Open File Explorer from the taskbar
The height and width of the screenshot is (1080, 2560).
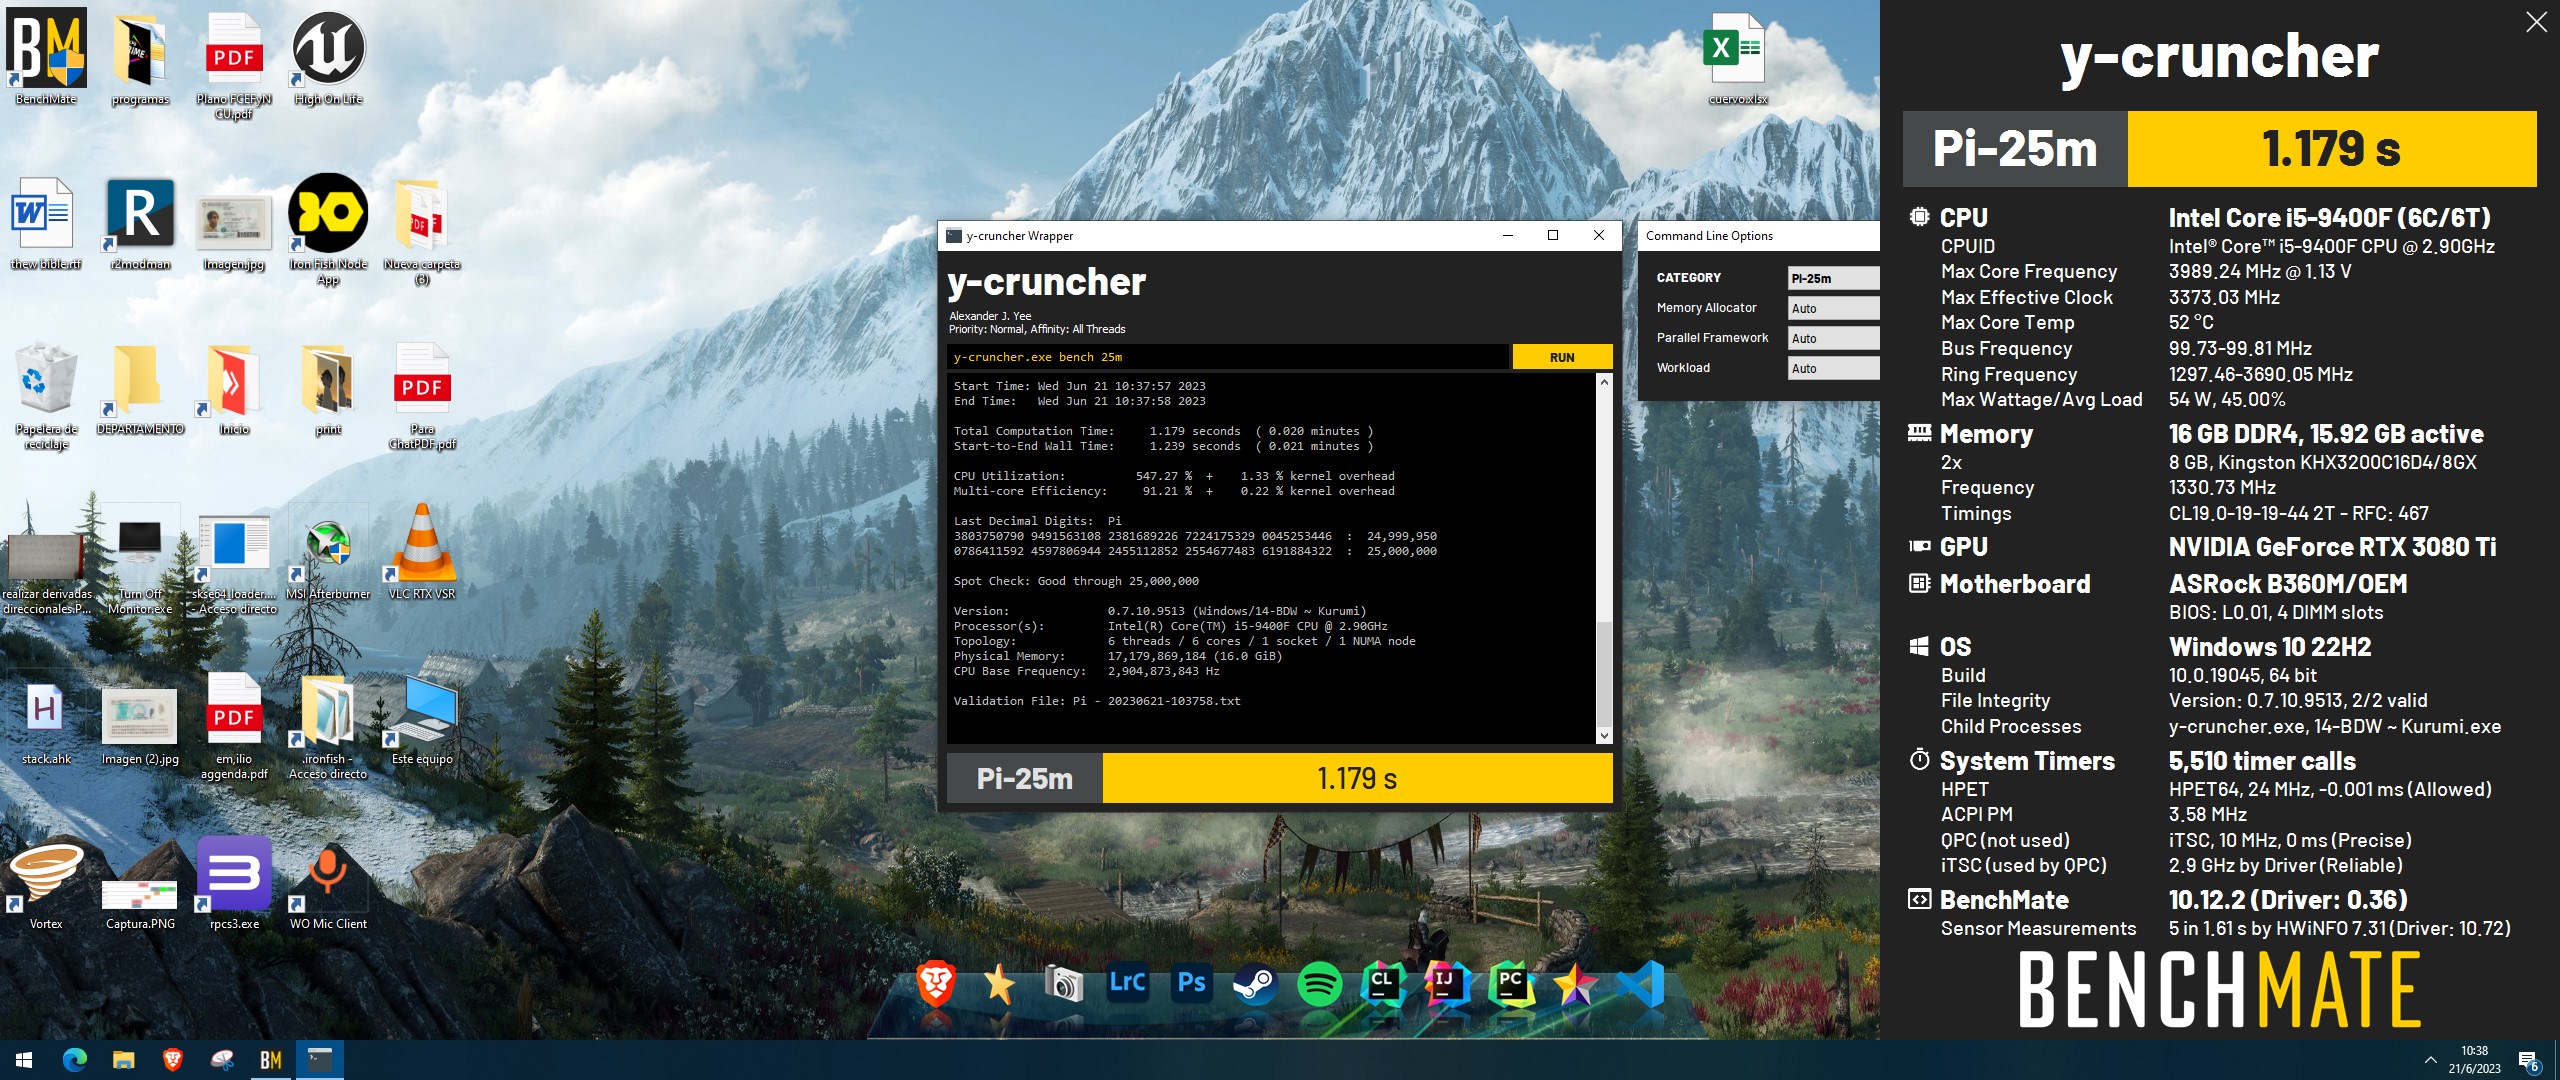coord(123,1060)
